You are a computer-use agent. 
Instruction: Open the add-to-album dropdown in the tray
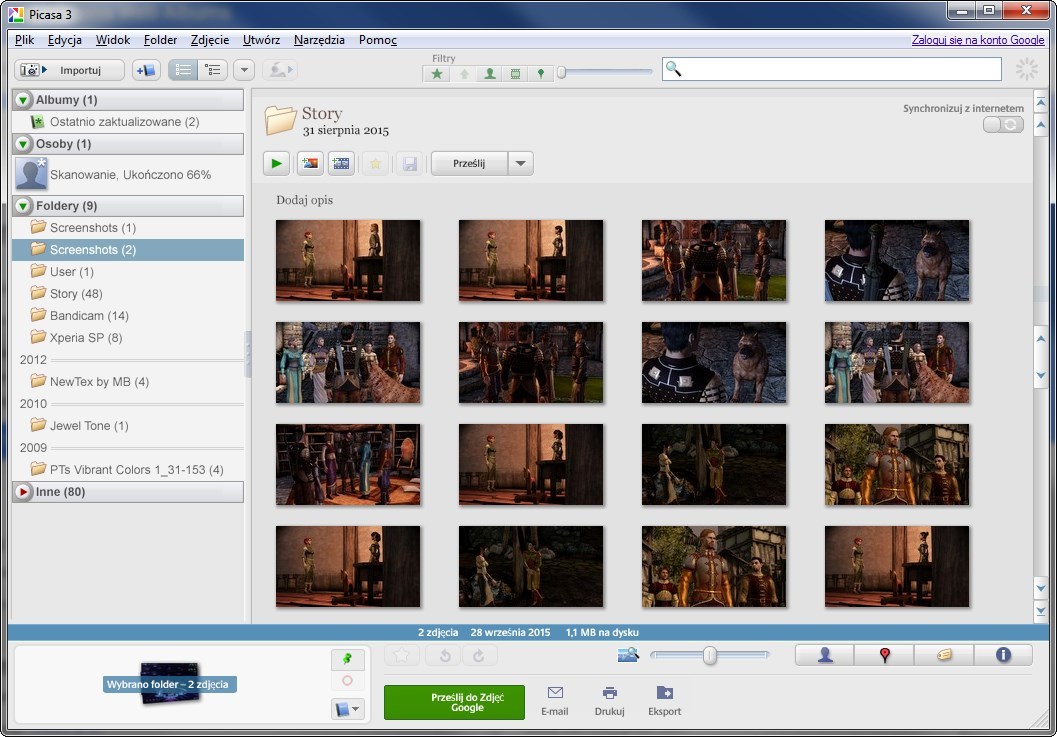coord(347,709)
